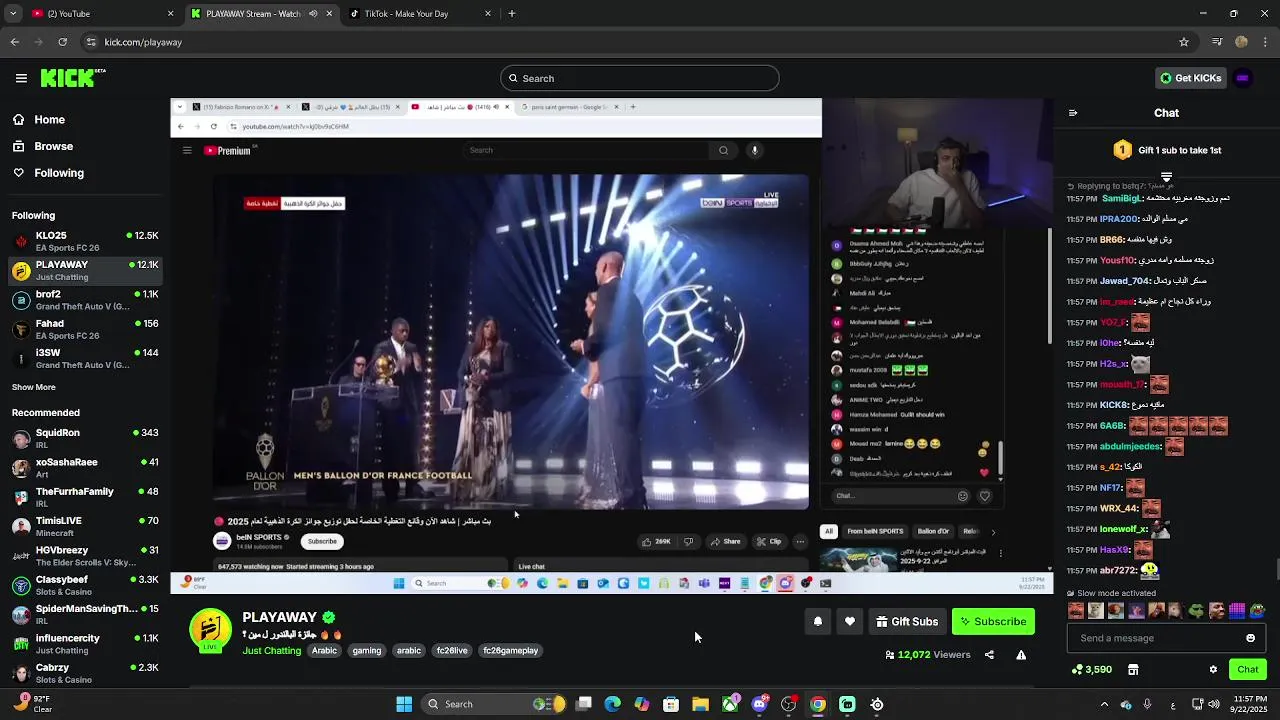
Task: Send message with Chat button
Action: click(x=1248, y=670)
